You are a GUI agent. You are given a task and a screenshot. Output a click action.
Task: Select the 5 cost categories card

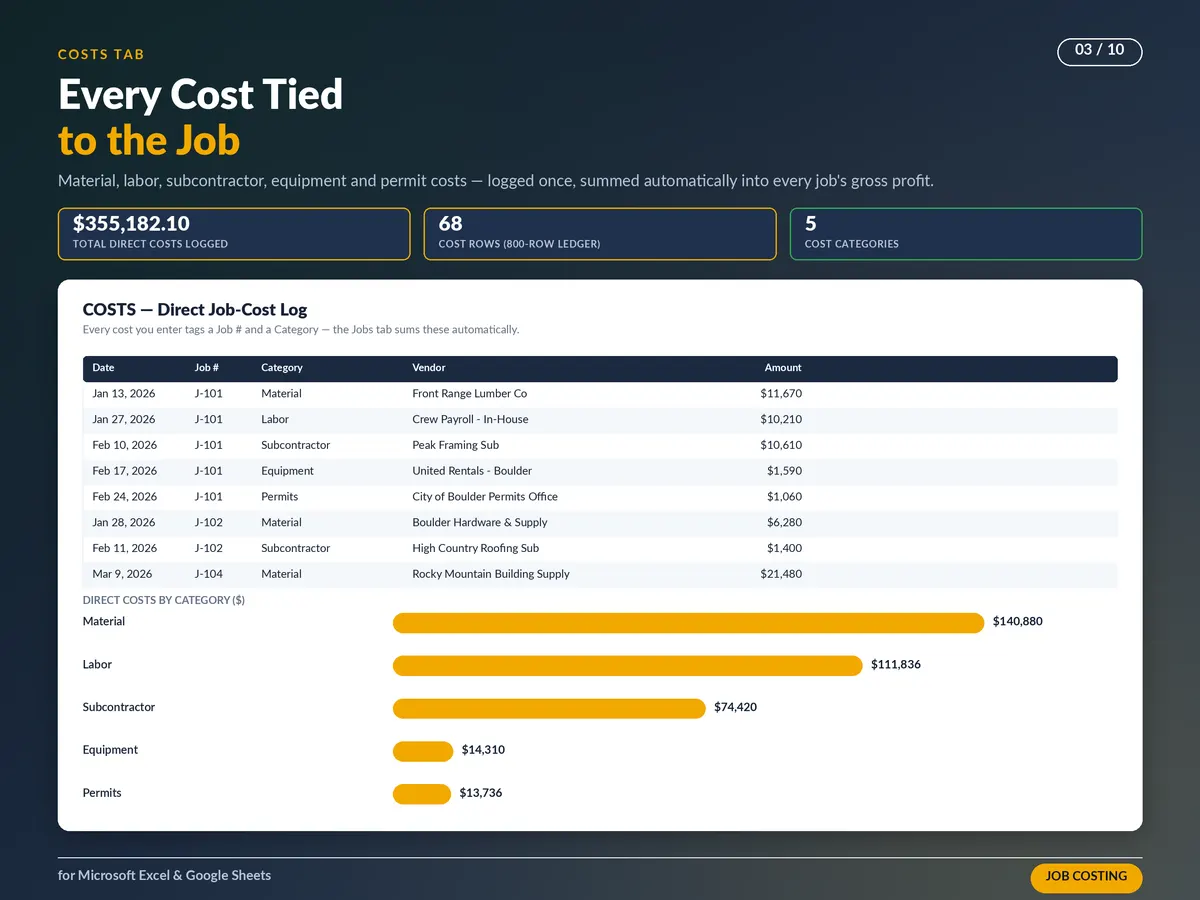point(966,234)
